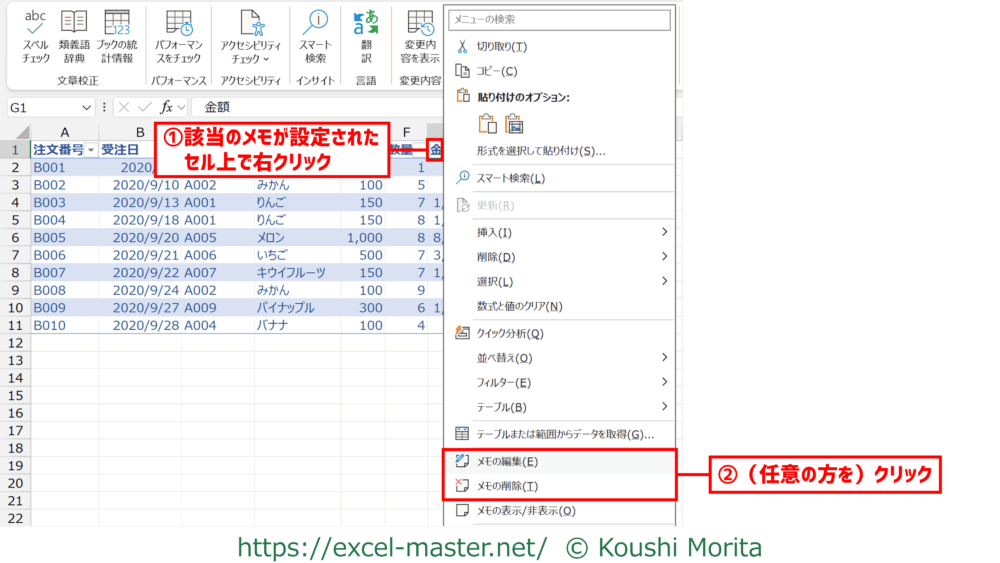Open the 注文番号 column filter dropdown
Screen dimensions: 1000x563
pos(91,150)
